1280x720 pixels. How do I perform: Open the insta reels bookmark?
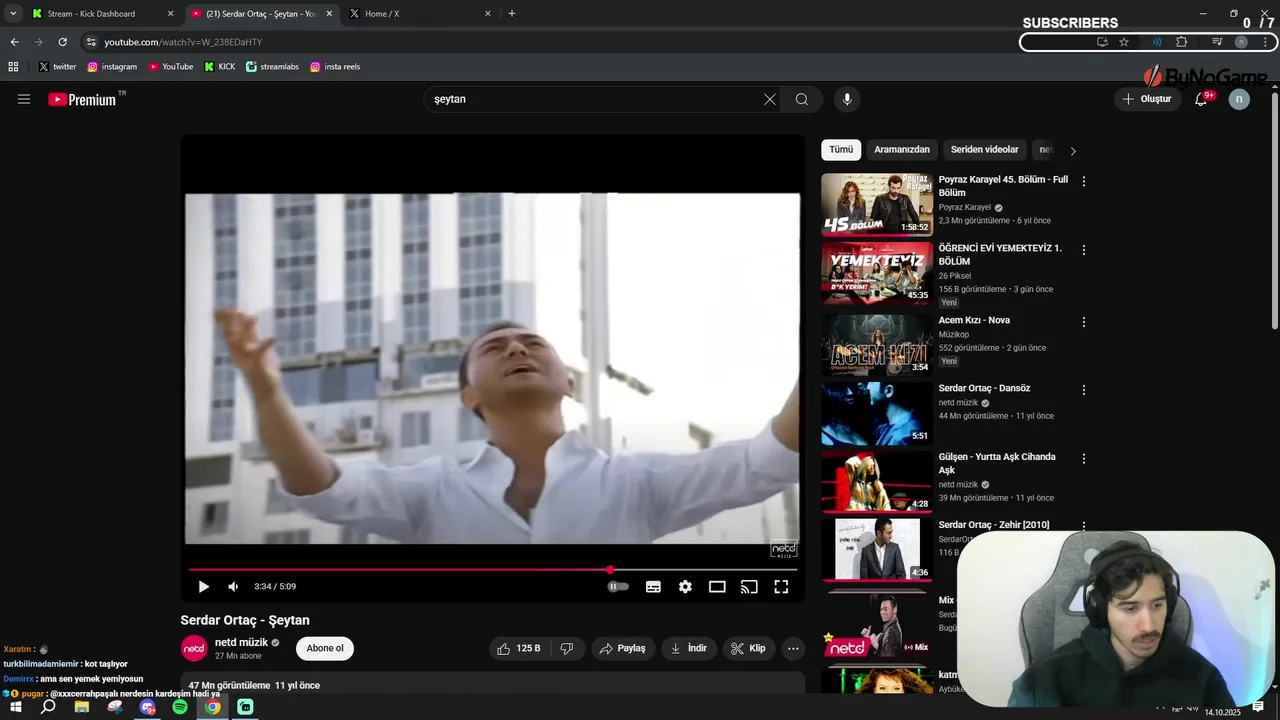pyautogui.click(x=335, y=67)
